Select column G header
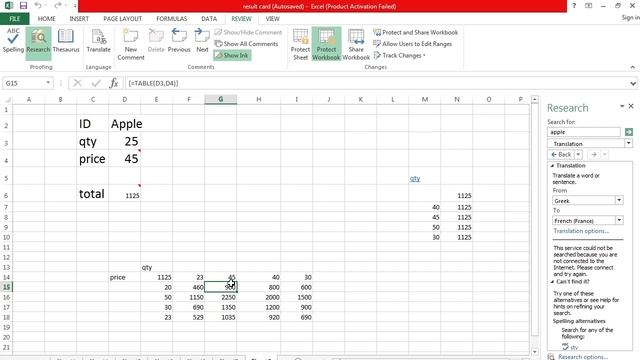This screenshot has height=360, width=640. (220, 99)
